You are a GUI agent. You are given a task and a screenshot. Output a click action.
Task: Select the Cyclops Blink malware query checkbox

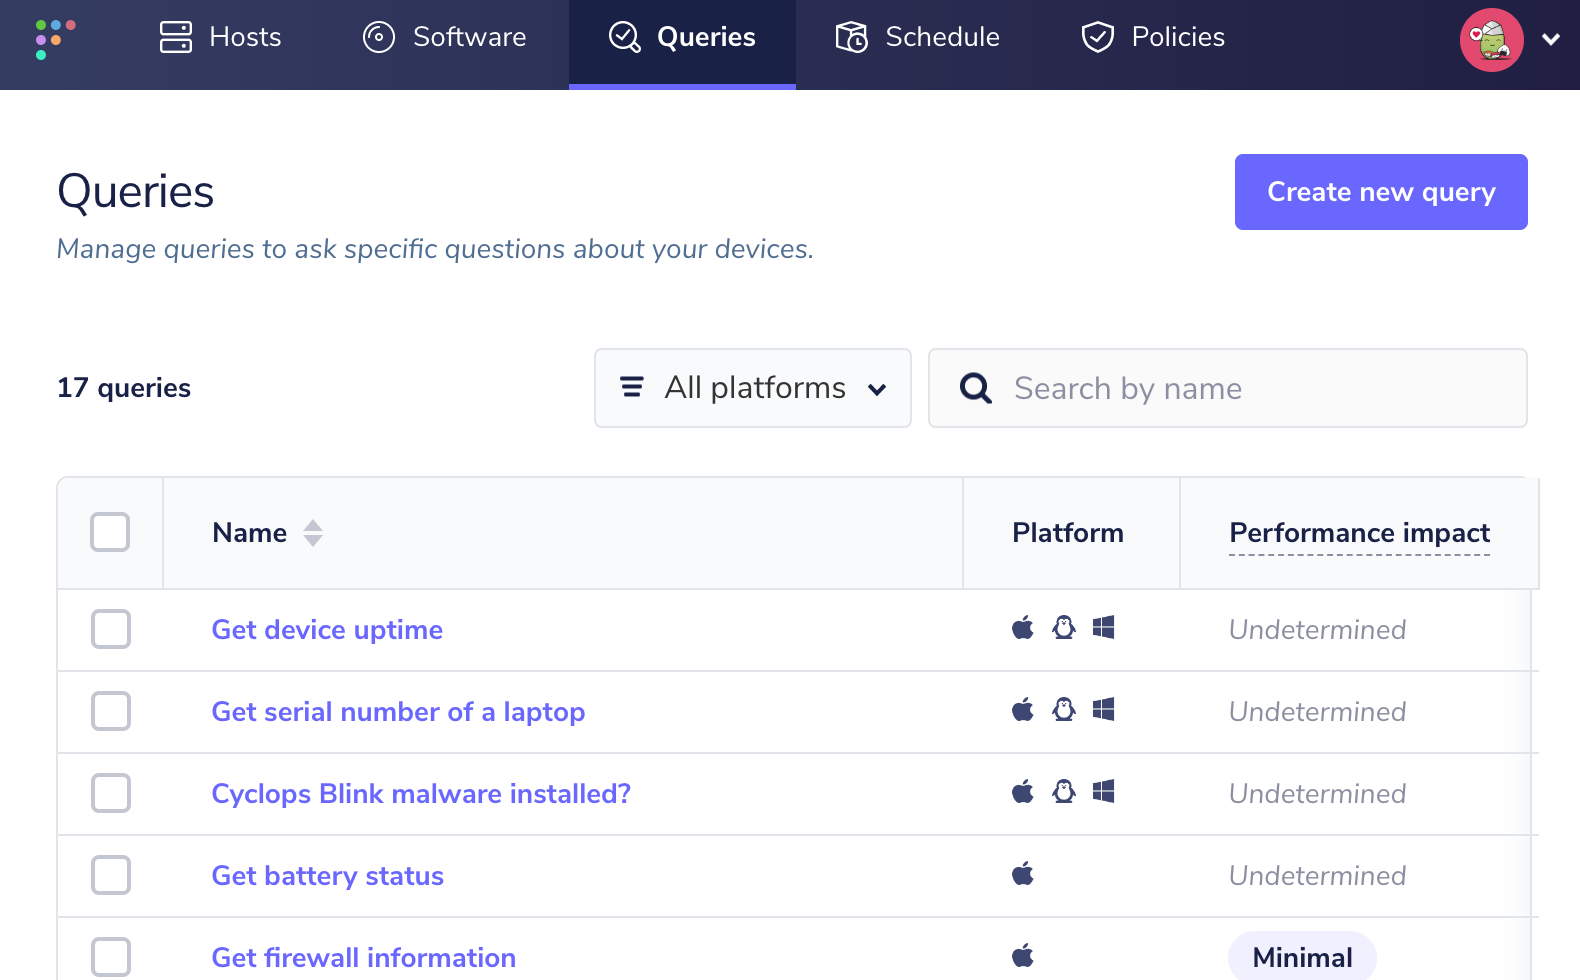point(111,793)
